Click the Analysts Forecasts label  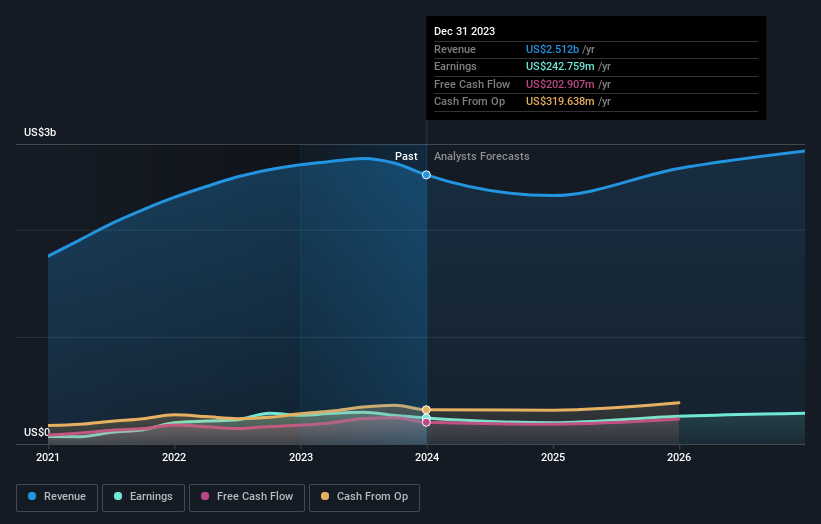click(x=481, y=156)
